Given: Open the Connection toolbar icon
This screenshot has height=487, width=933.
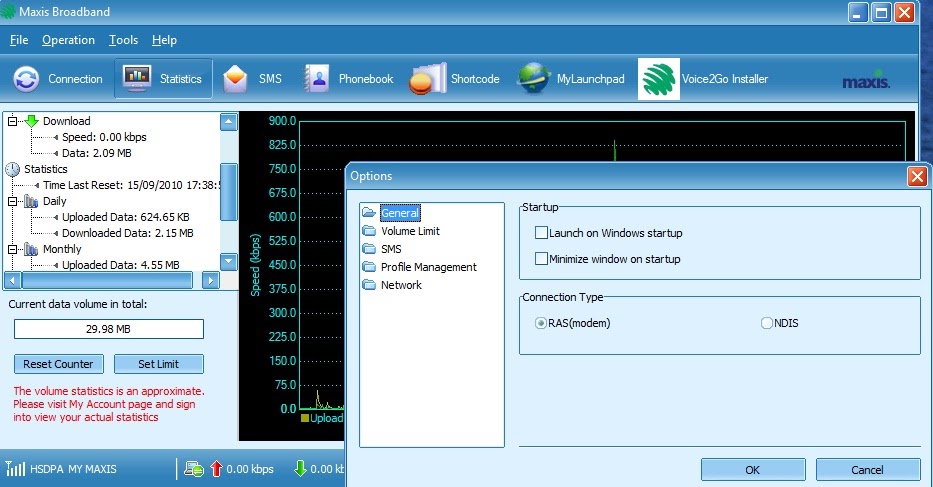Looking at the screenshot, I should tap(26, 79).
